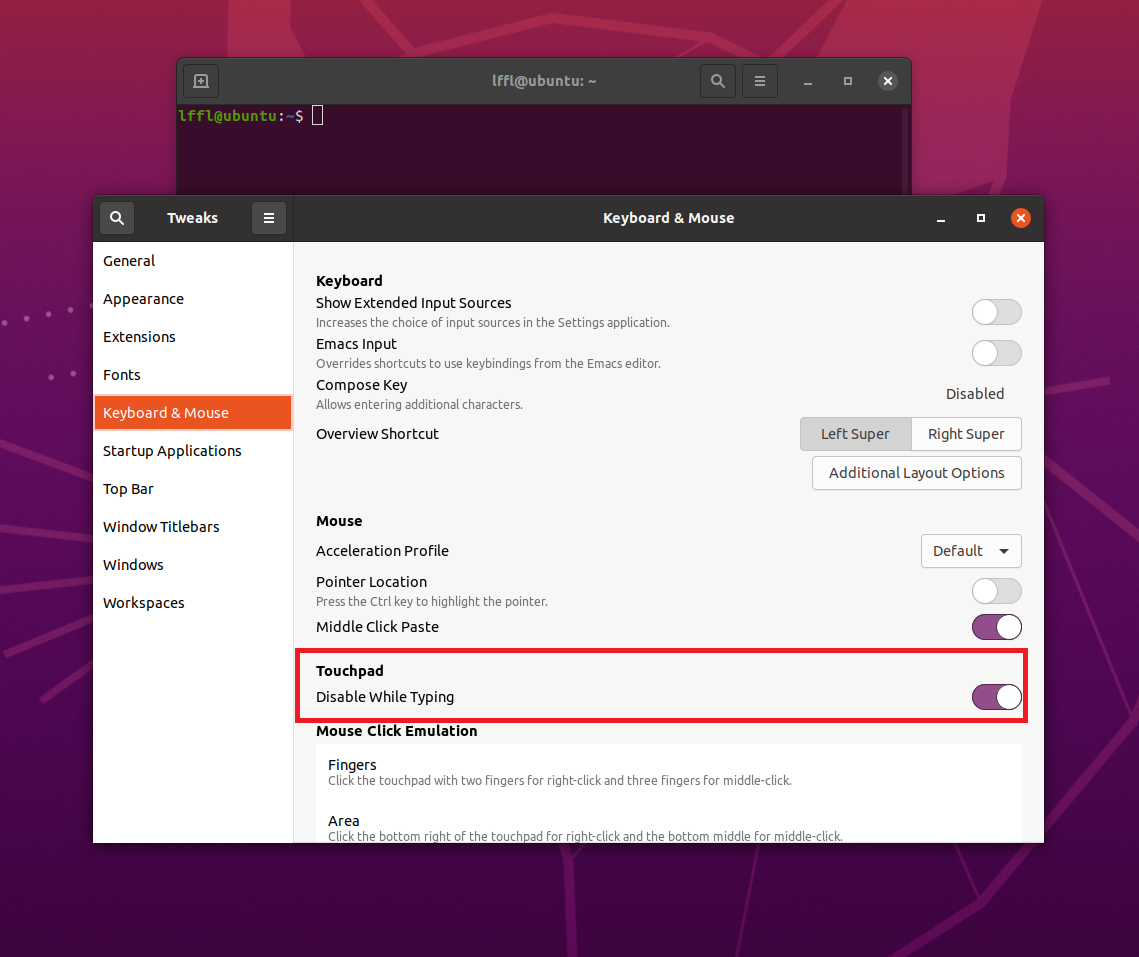
Task: Enable Emacs Input keybindings
Action: point(996,353)
